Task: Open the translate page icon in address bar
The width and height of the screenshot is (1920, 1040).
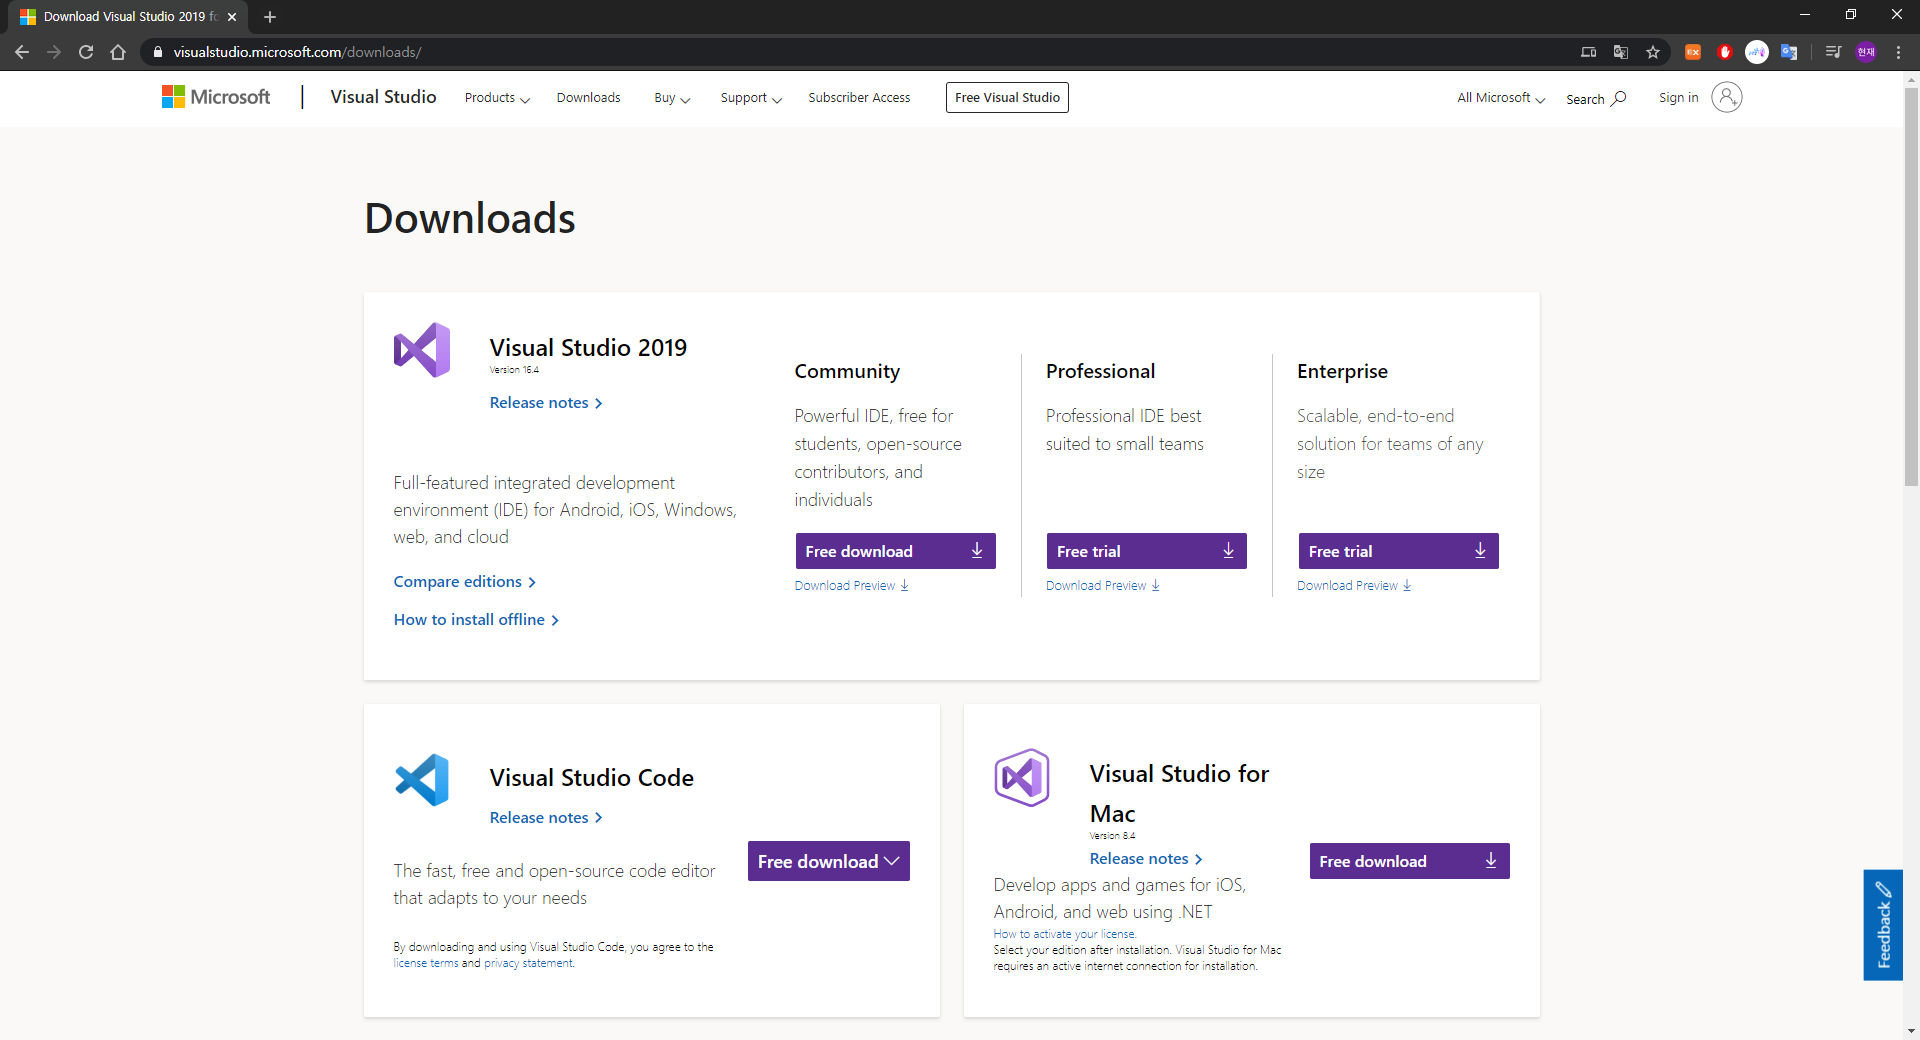Action: pyautogui.click(x=1621, y=52)
